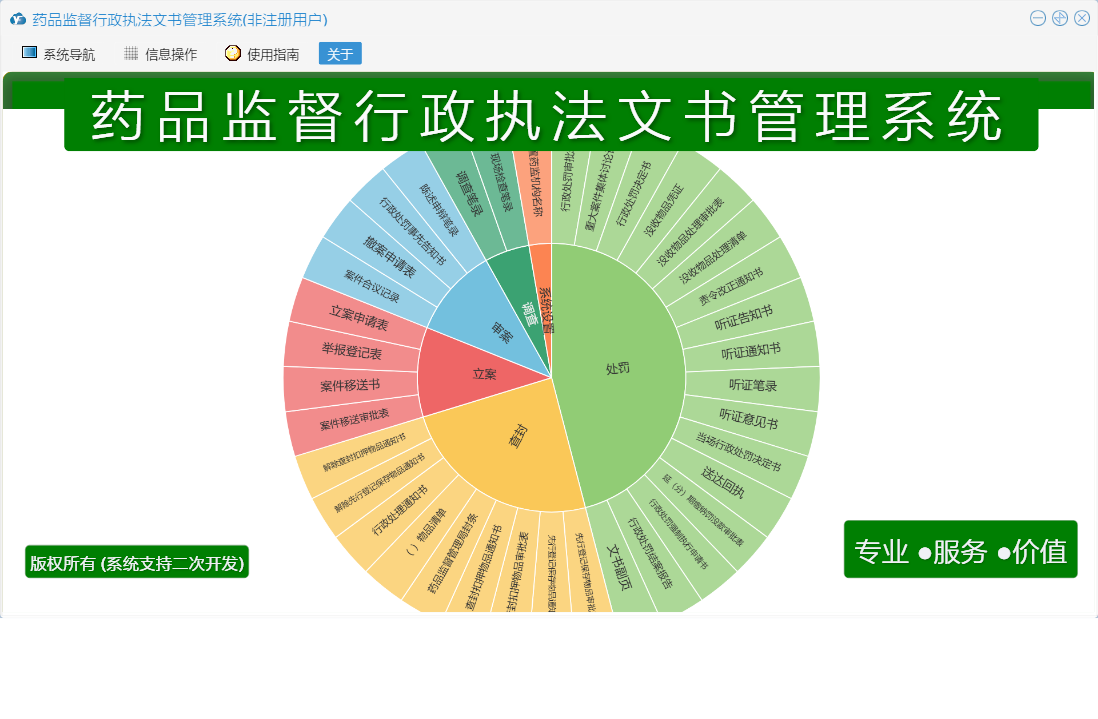This screenshot has height=719, width=1098.
Task: Close the window with the round X button
Action: (x=1083, y=18)
